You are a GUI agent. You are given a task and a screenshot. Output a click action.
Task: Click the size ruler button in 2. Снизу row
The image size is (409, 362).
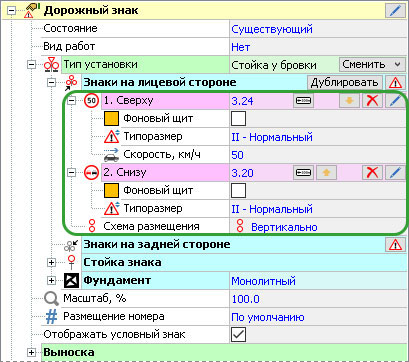click(303, 172)
